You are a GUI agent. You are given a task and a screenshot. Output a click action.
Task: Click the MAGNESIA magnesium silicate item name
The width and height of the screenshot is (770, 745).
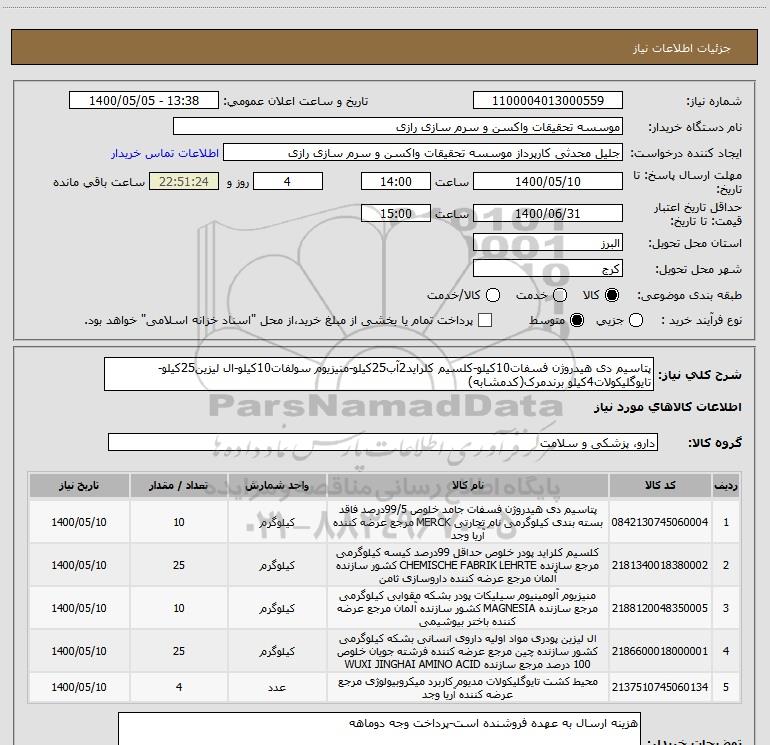(x=468, y=608)
